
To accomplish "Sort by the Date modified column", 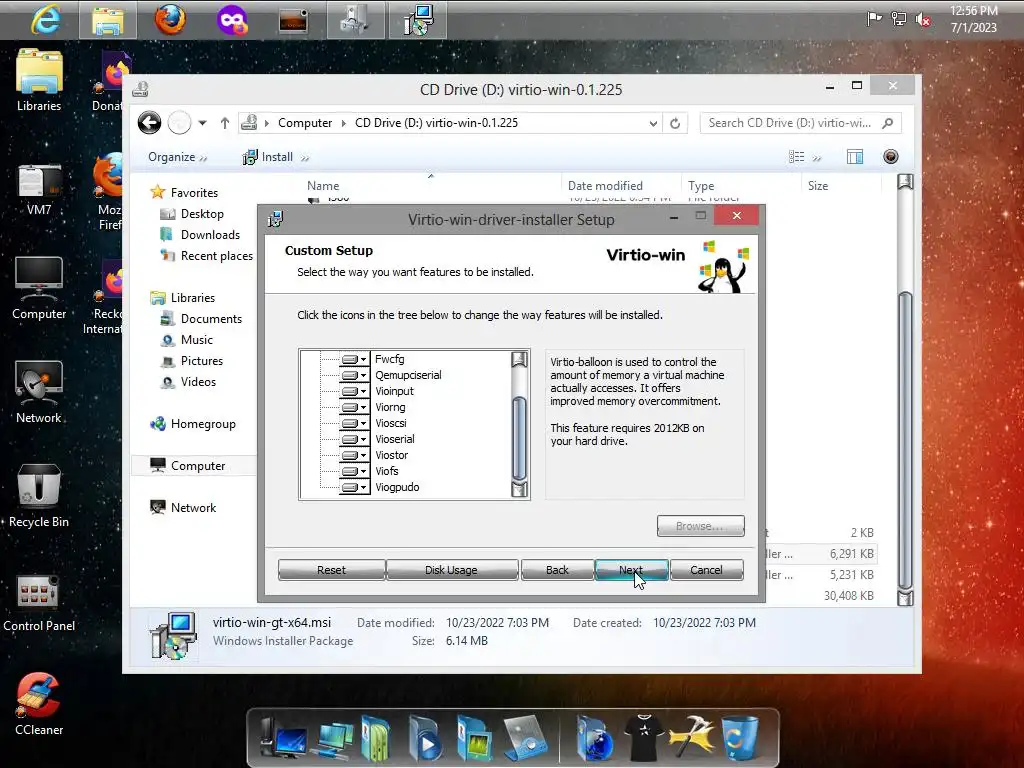I will [605, 186].
